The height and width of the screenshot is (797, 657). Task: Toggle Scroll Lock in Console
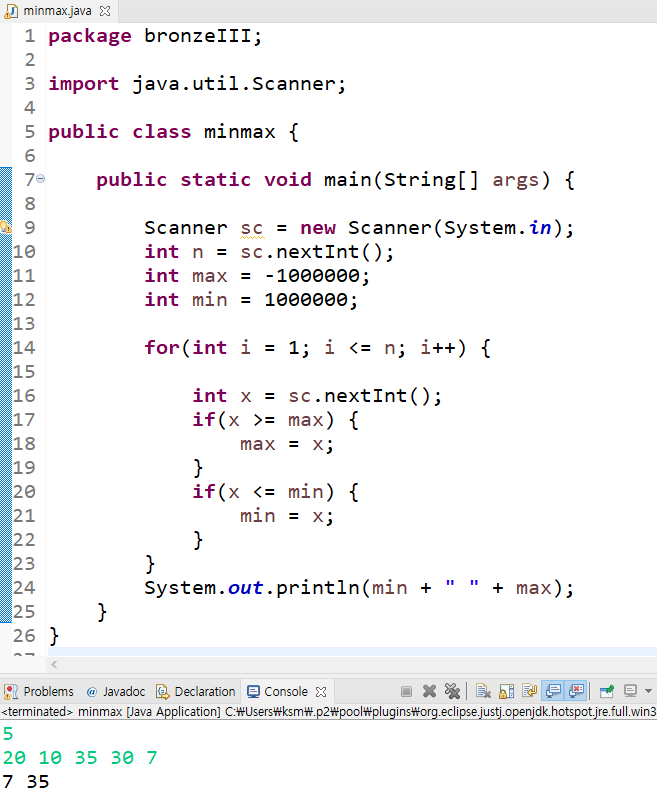coord(507,691)
